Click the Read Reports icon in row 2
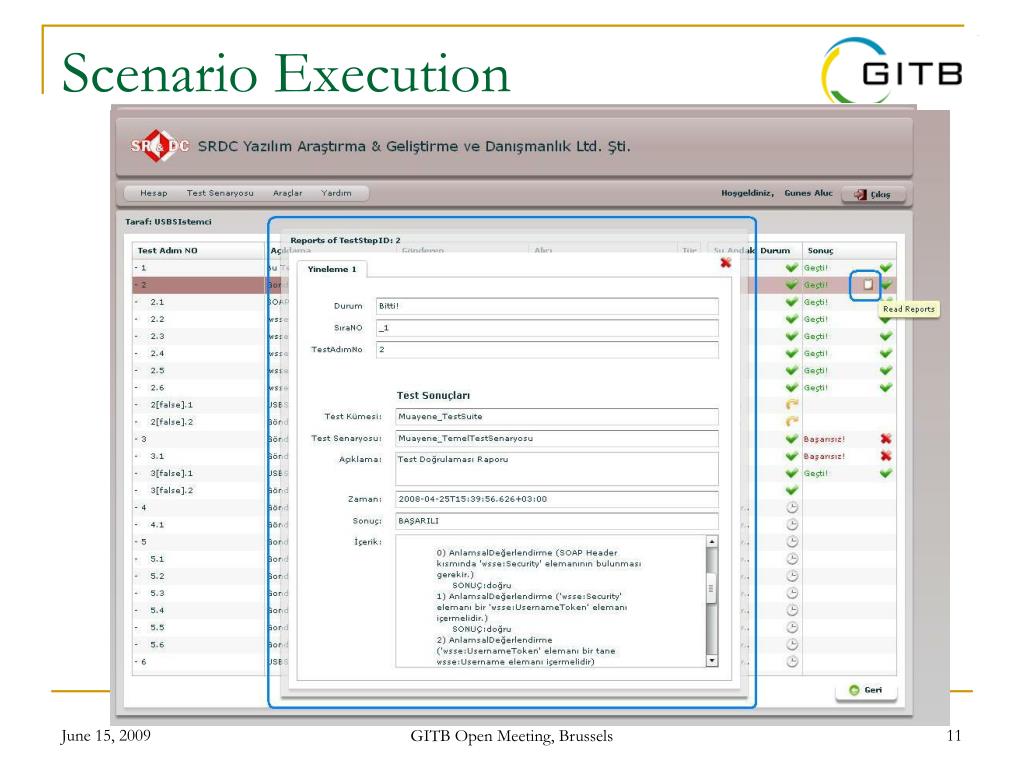1024x768 pixels. click(867, 285)
